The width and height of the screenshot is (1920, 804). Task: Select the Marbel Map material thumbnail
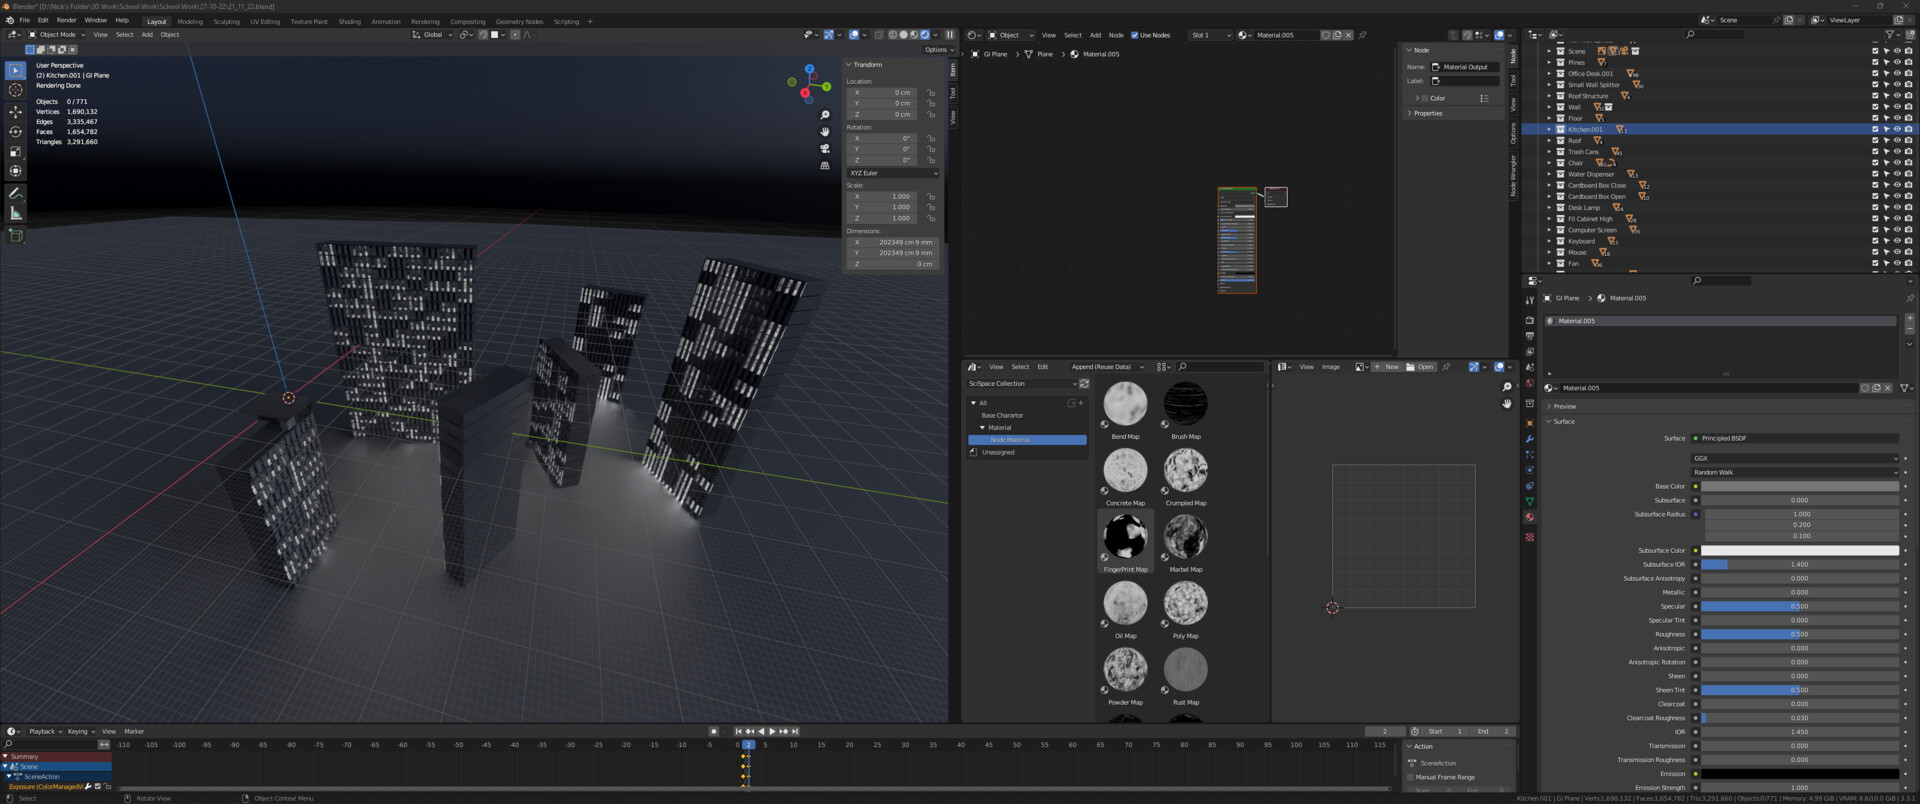click(1185, 537)
